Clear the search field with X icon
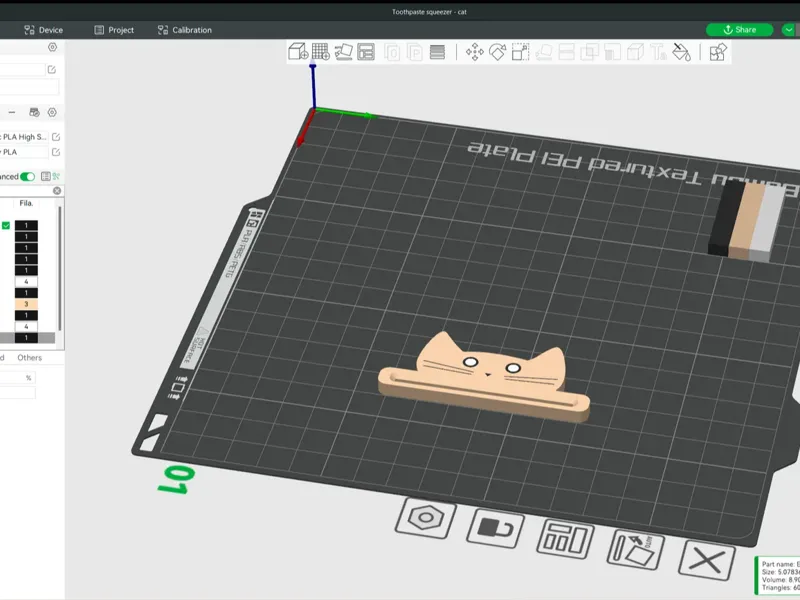 pos(57,190)
